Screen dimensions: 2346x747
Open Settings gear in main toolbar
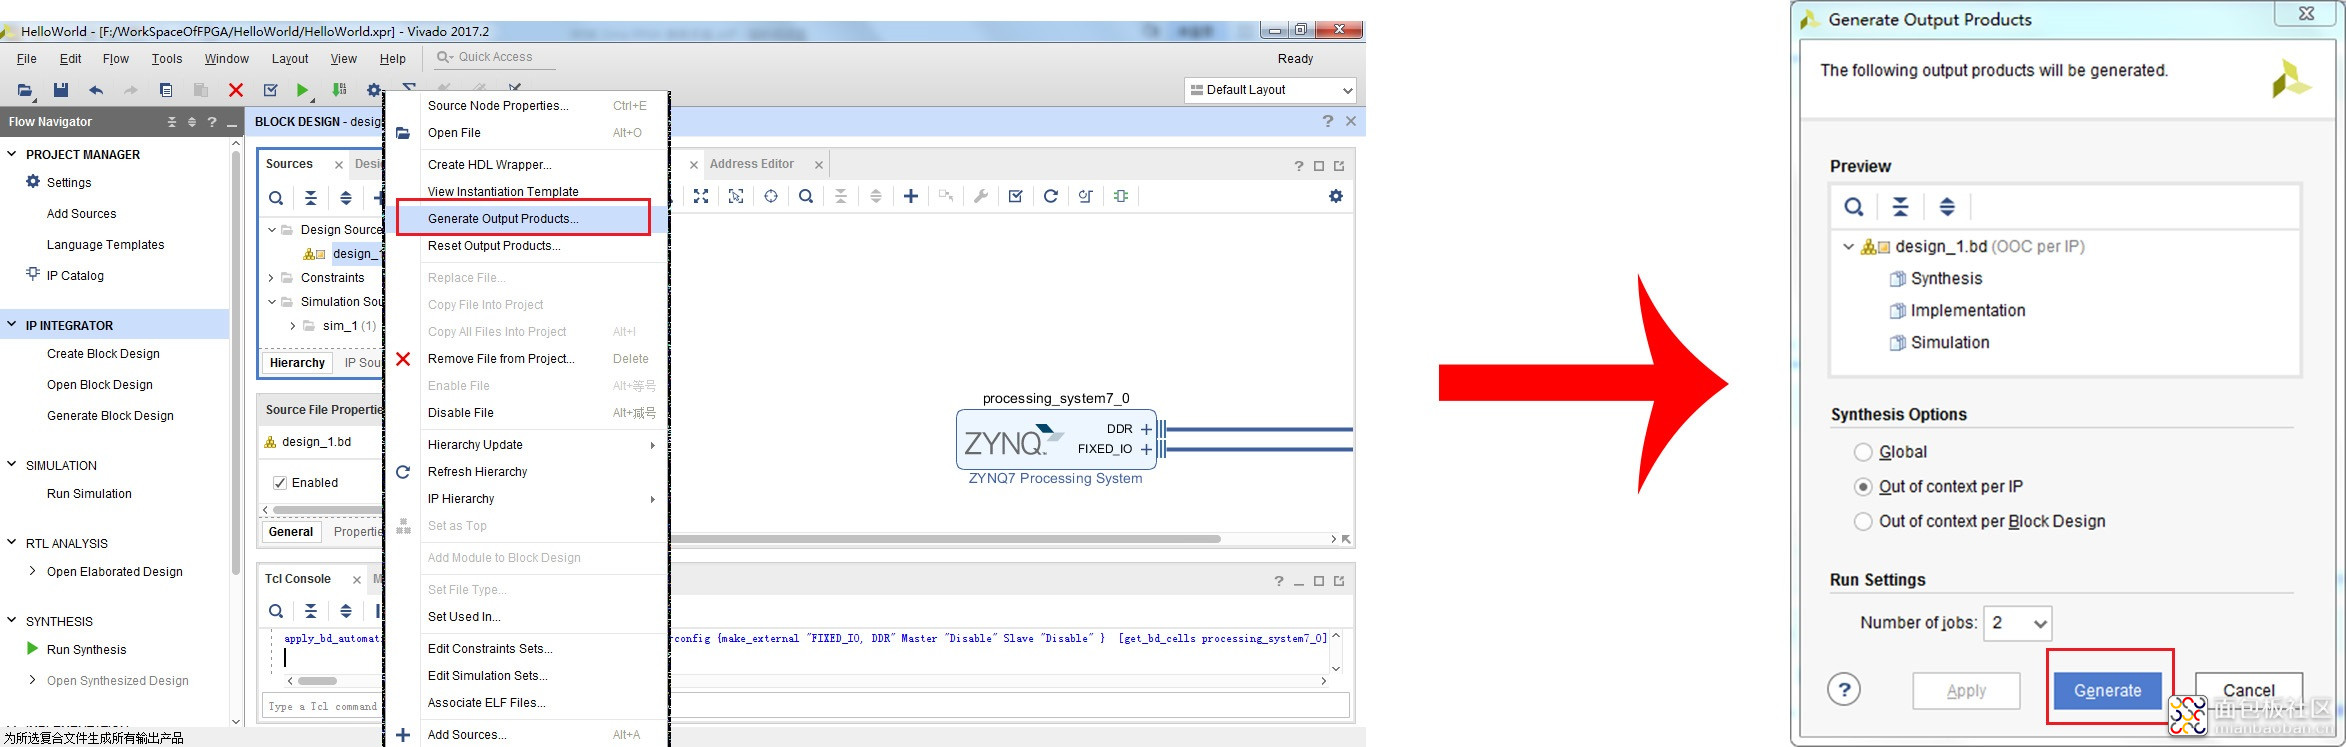coord(373,90)
